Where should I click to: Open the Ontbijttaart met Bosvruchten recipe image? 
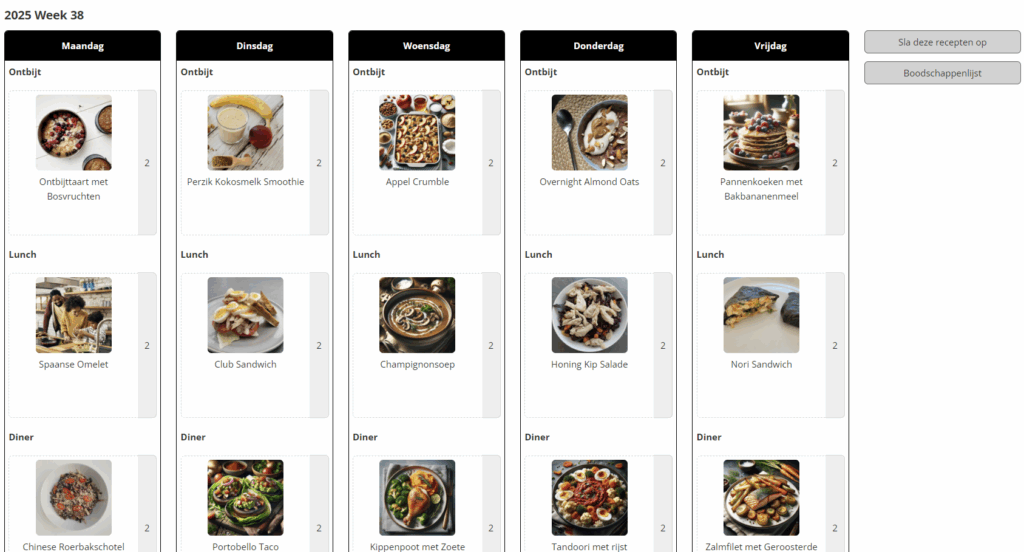(74, 133)
